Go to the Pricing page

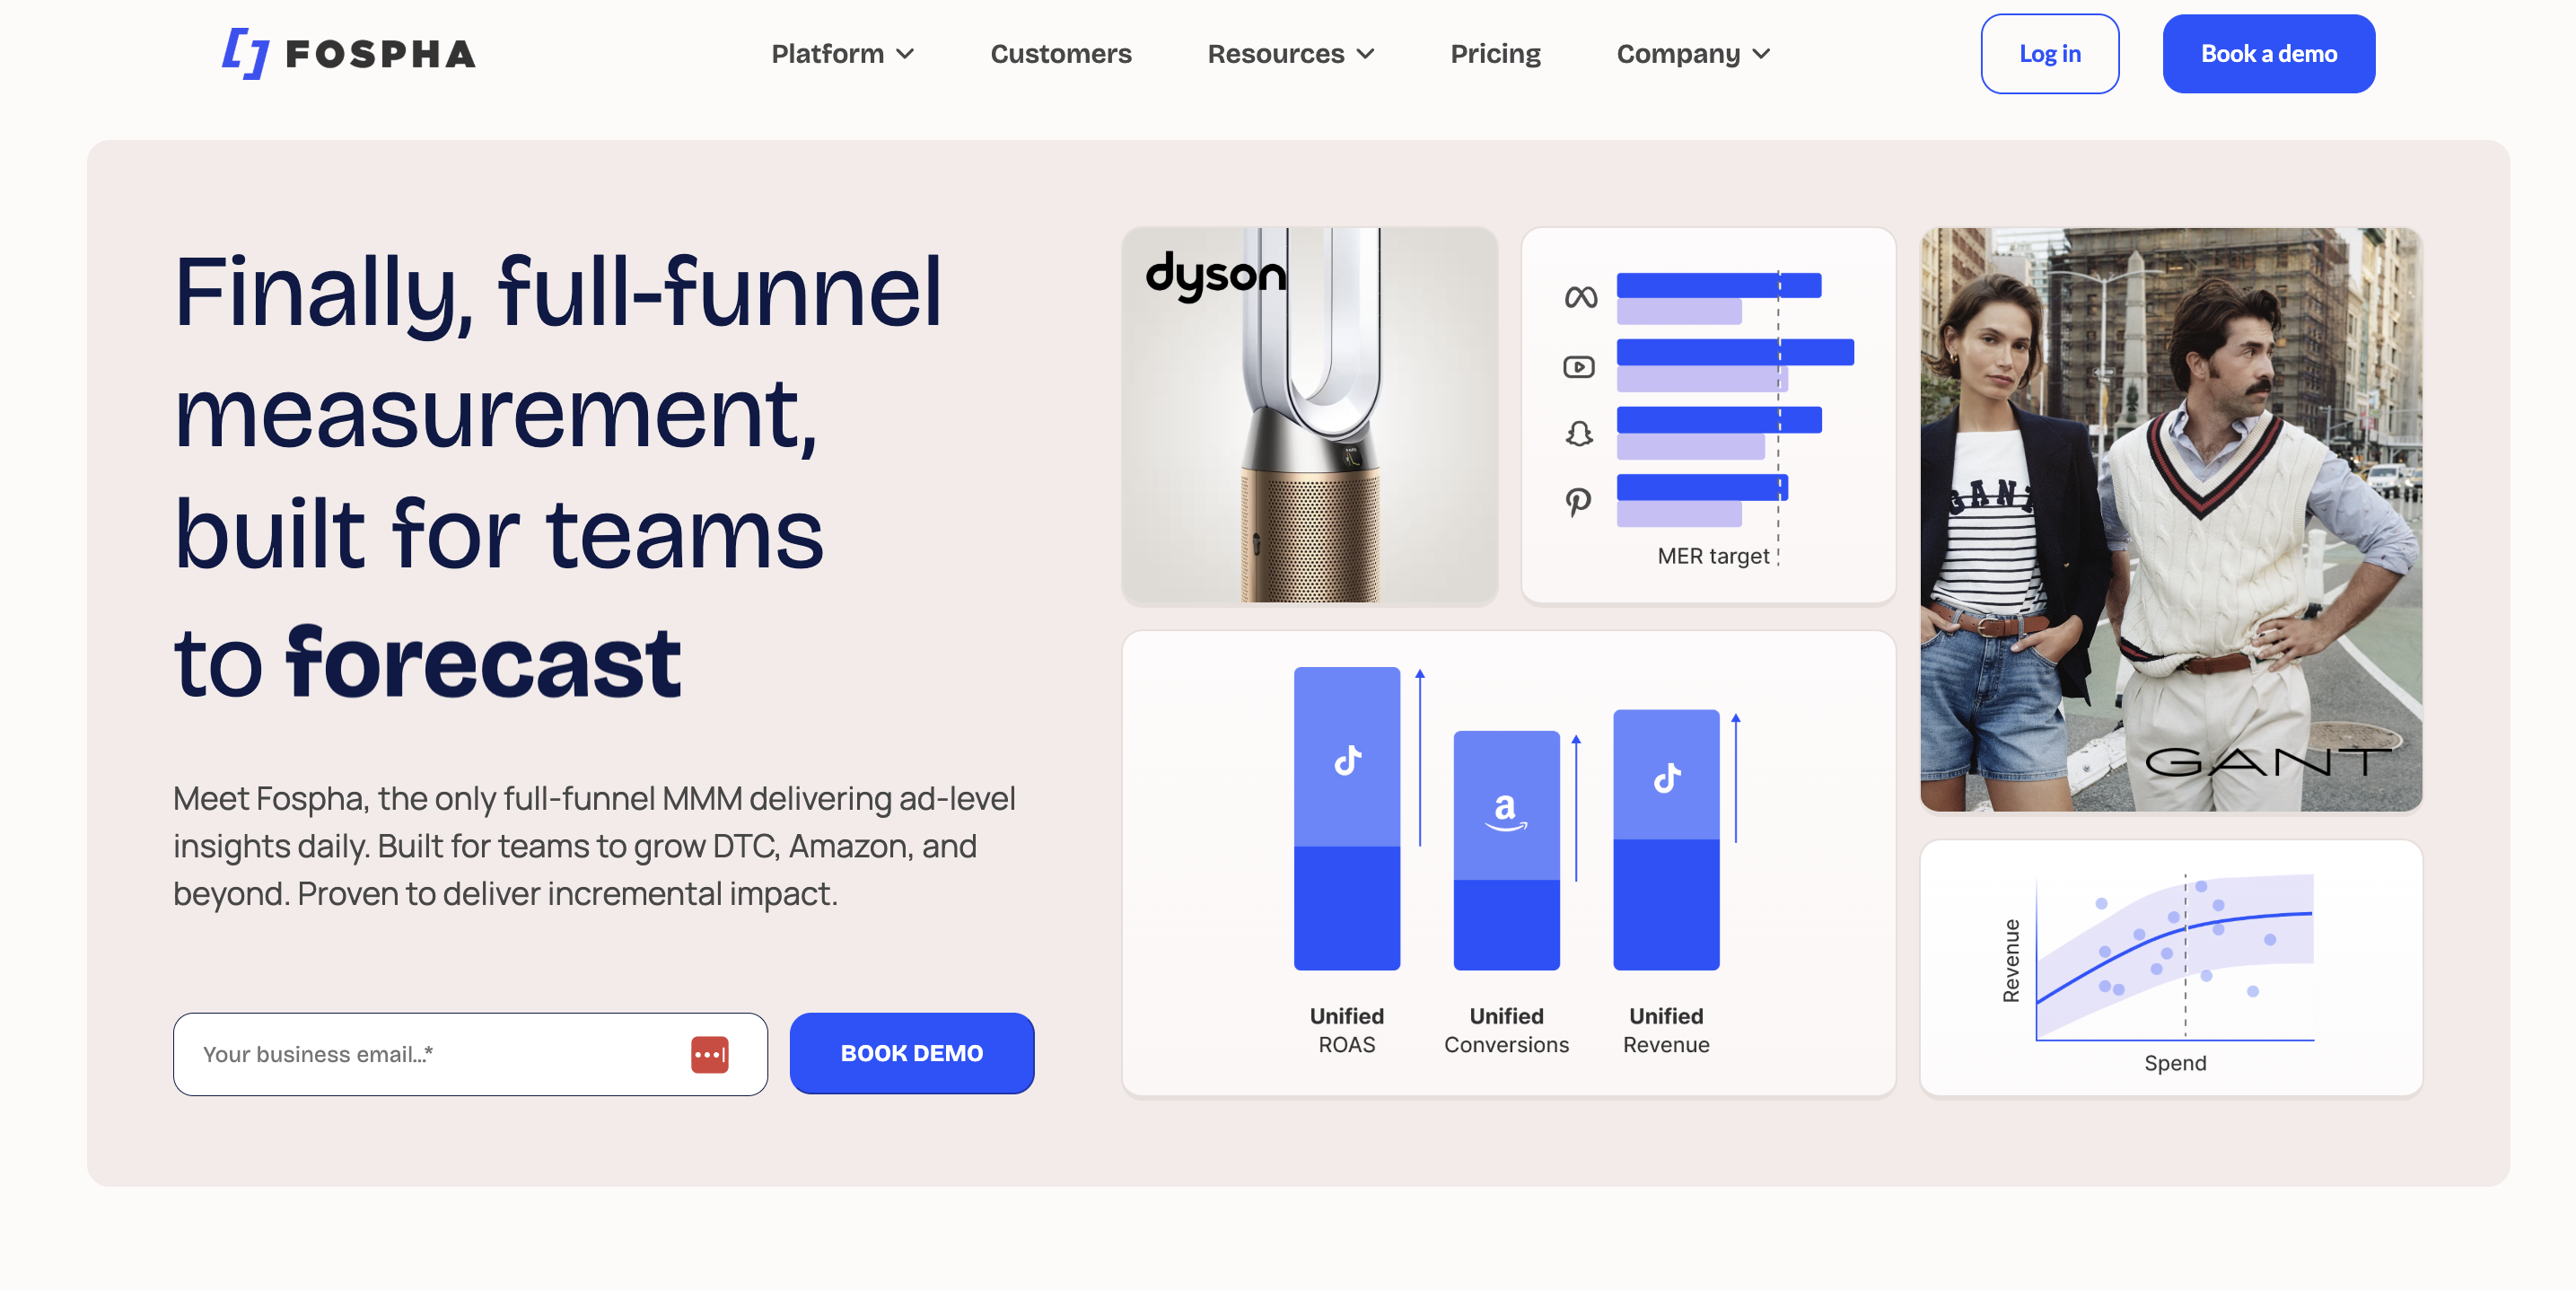click(1495, 54)
